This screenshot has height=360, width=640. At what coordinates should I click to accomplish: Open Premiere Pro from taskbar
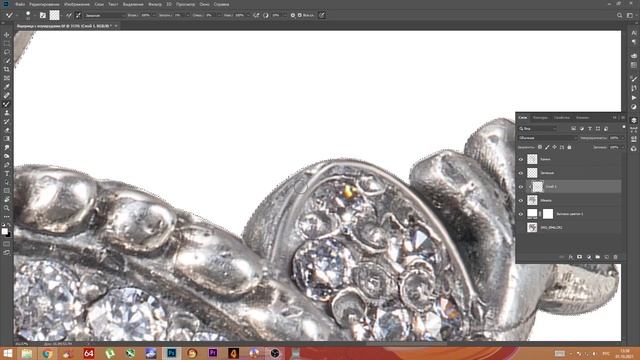pos(213,353)
